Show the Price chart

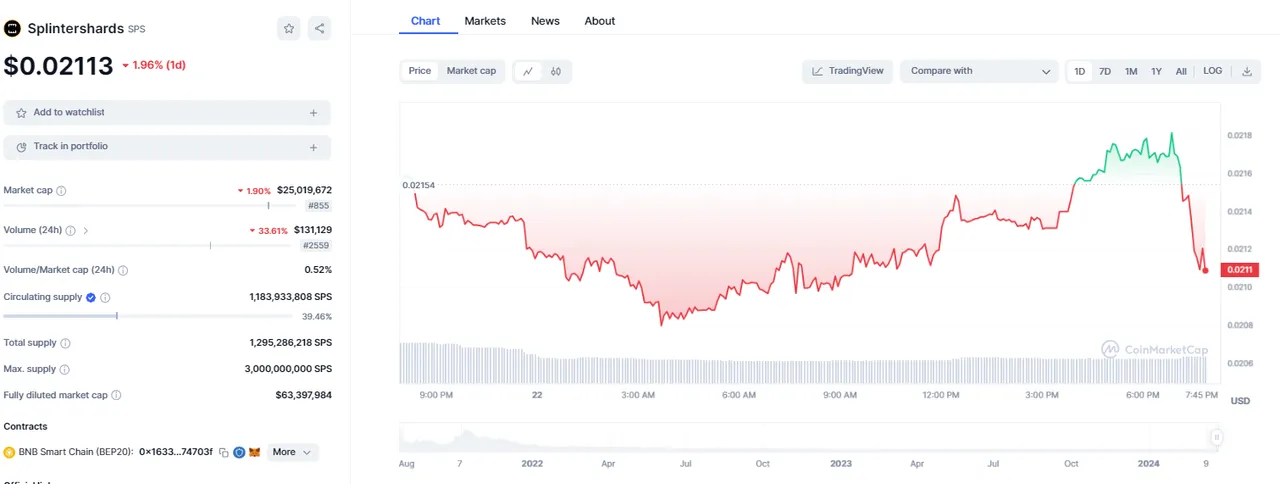coord(420,71)
